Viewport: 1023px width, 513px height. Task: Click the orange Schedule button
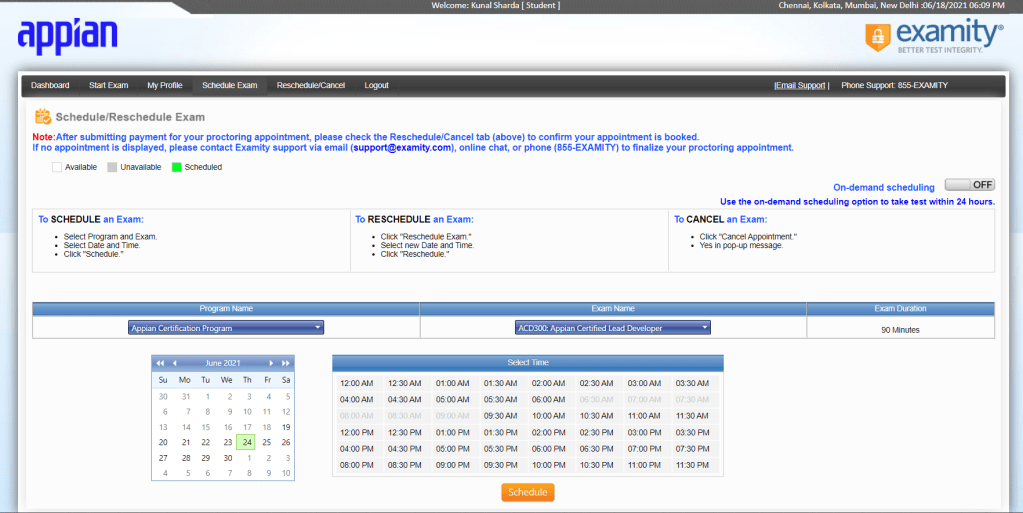pos(527,492)
